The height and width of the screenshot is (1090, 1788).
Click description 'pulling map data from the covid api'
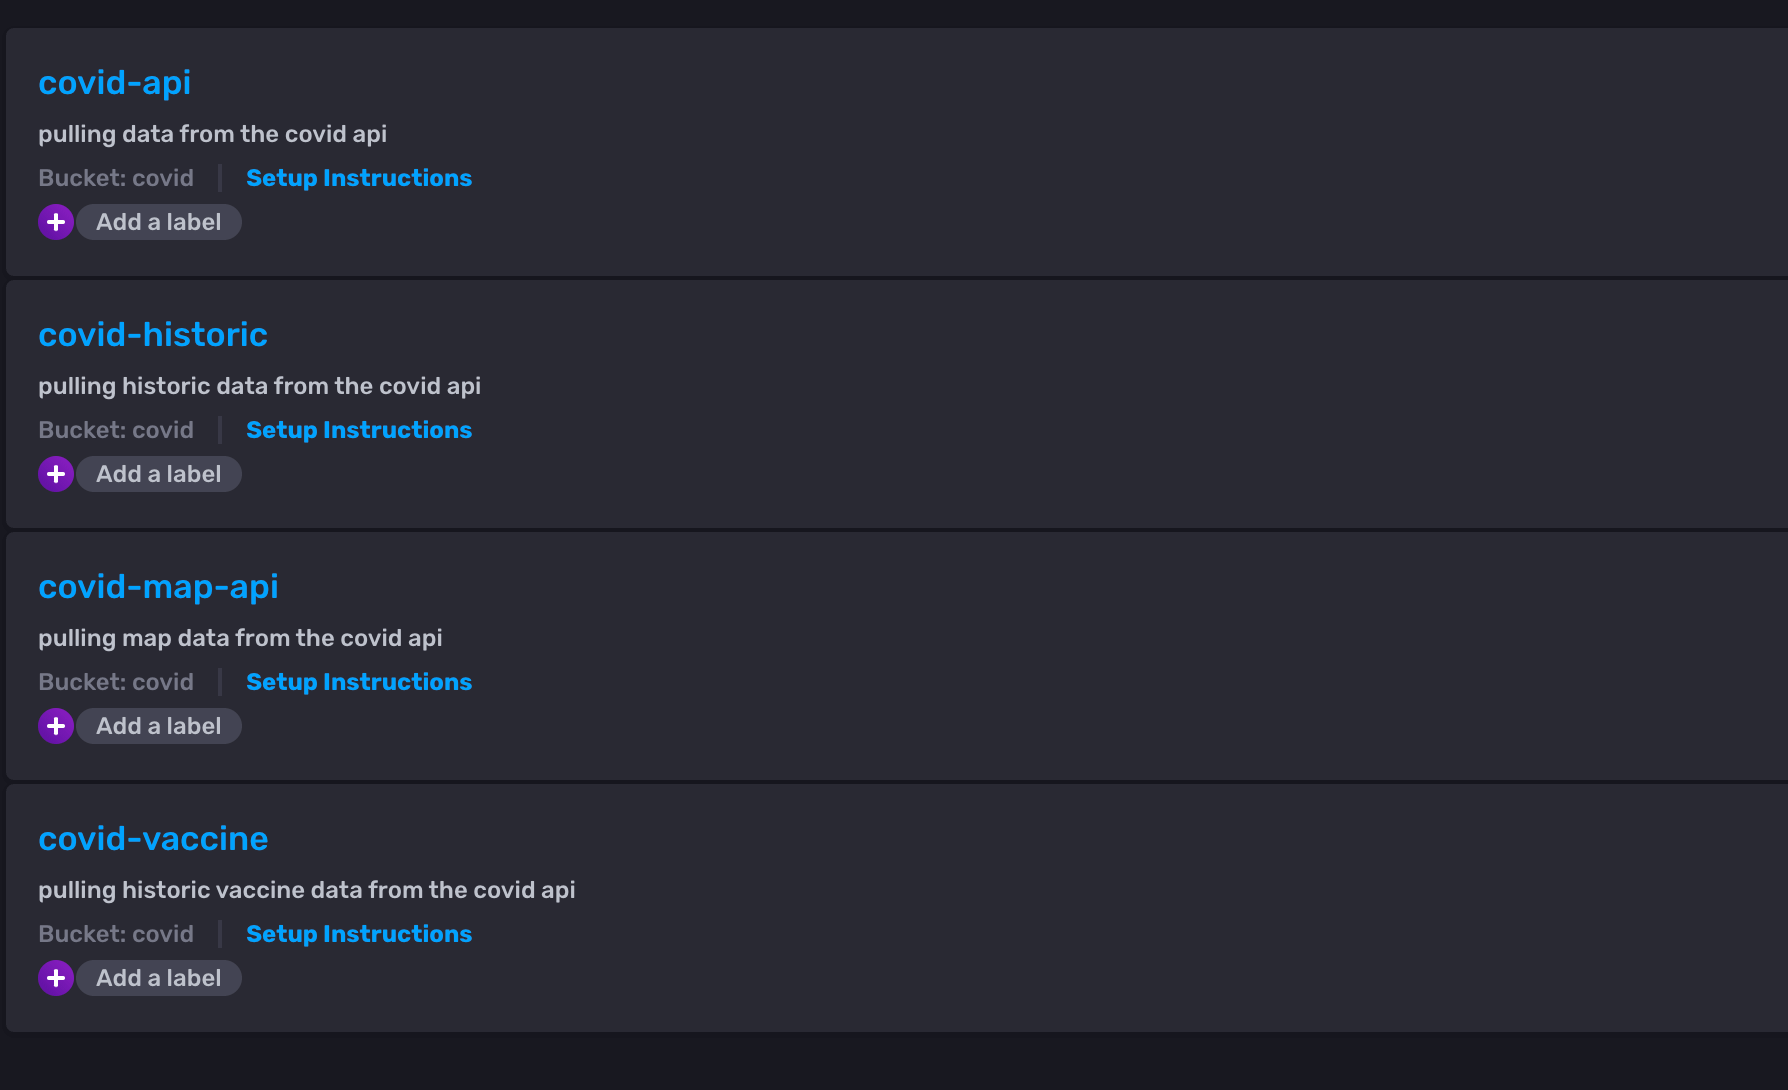point(240,638)
